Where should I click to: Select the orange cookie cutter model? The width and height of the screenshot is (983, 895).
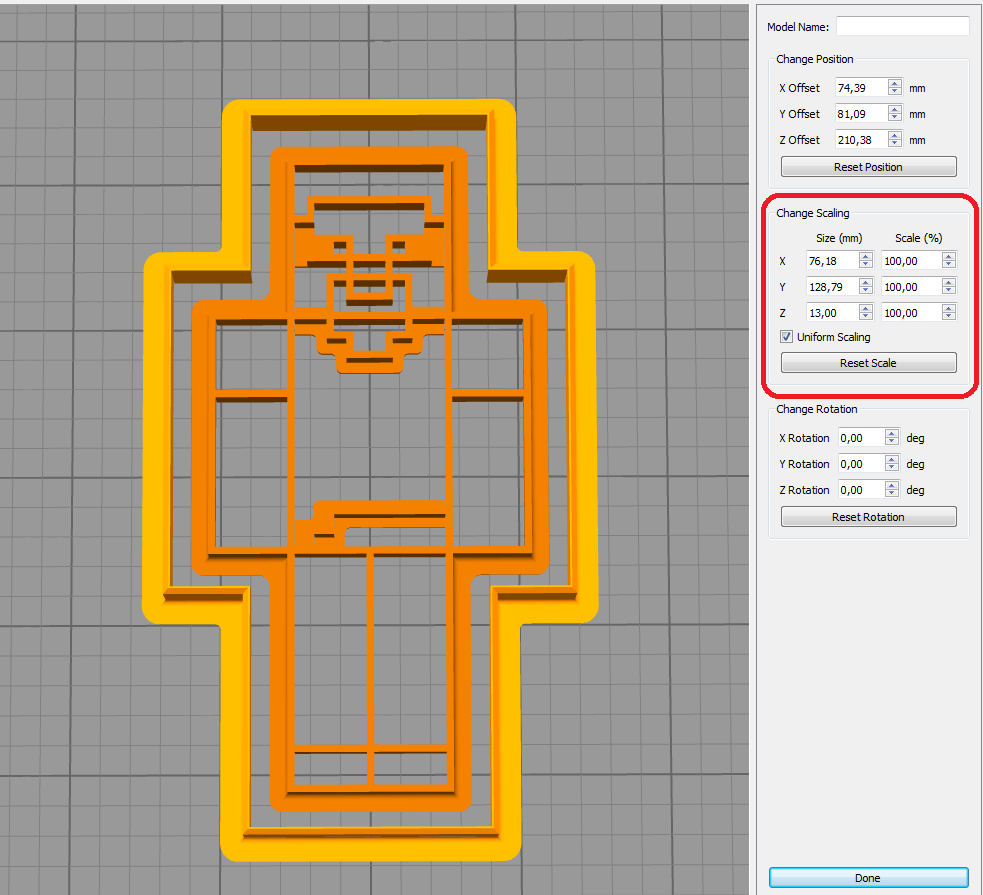click(370, 479)
